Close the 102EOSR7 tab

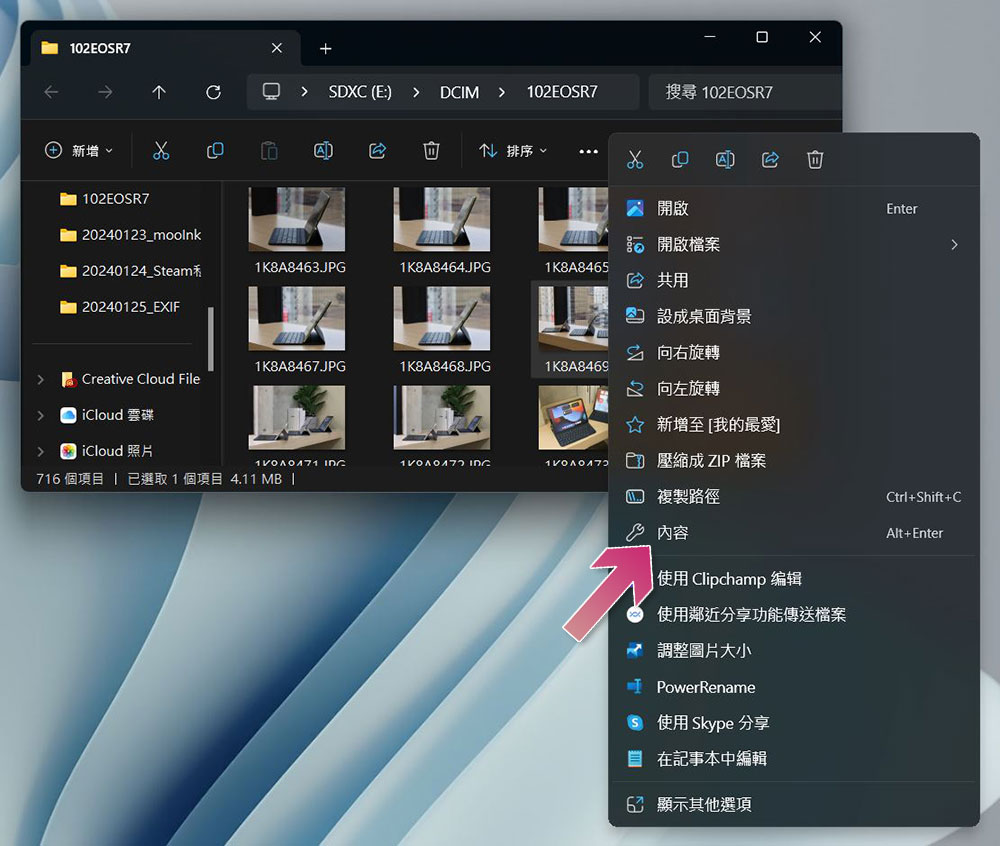(277, 48)
